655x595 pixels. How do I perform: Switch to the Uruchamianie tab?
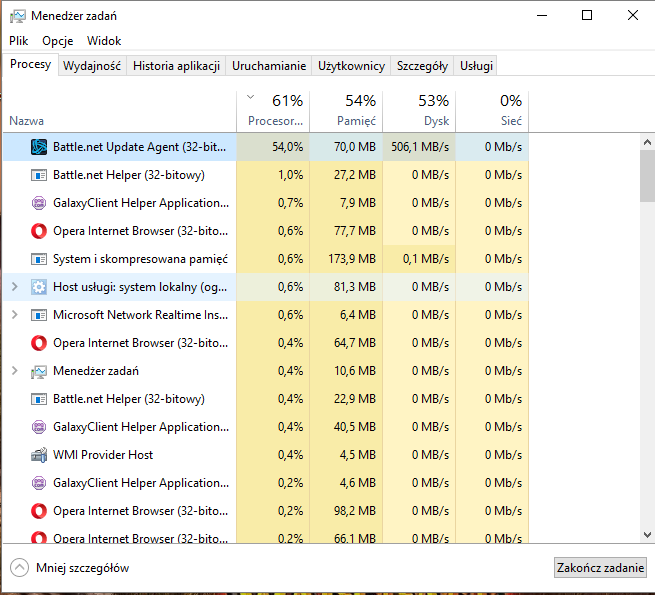(x=269, y=66)
